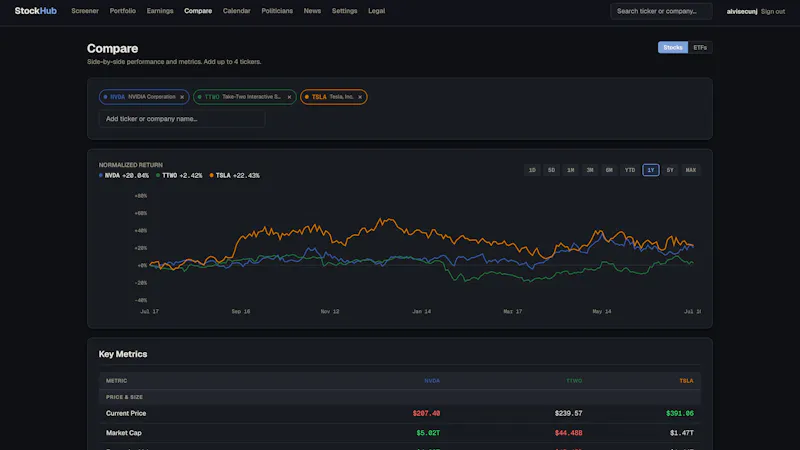Go to the Earnings page

(x=160, y=11)
